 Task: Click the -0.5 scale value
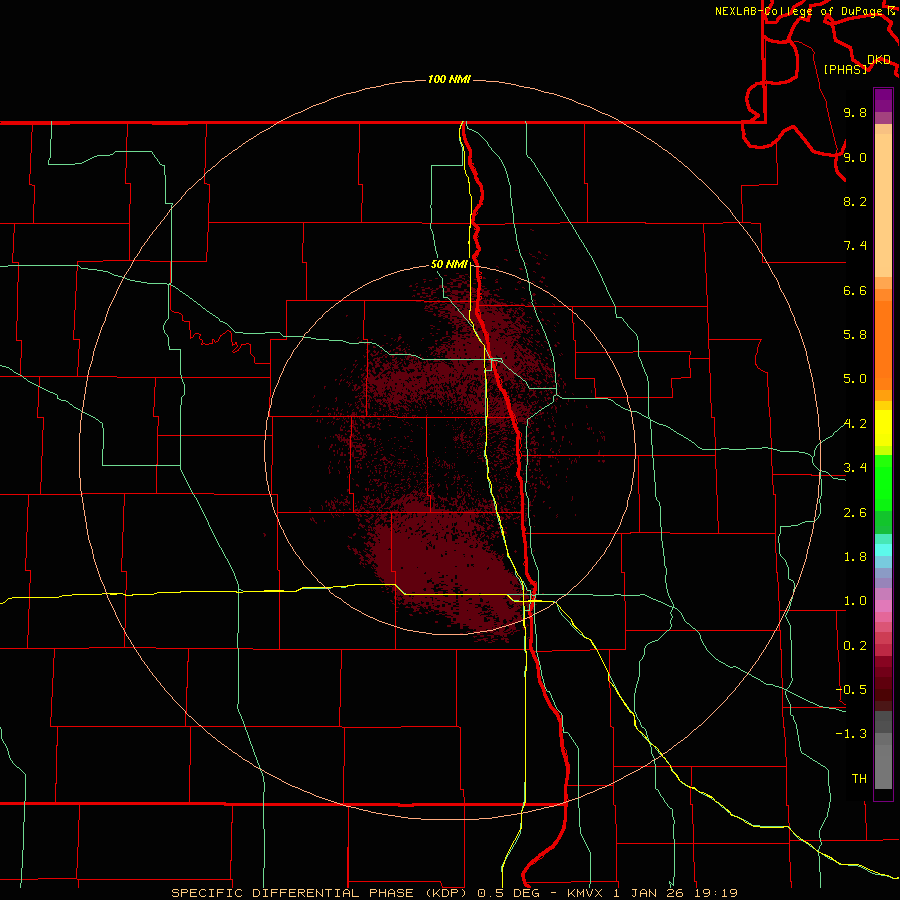point(851,690)
